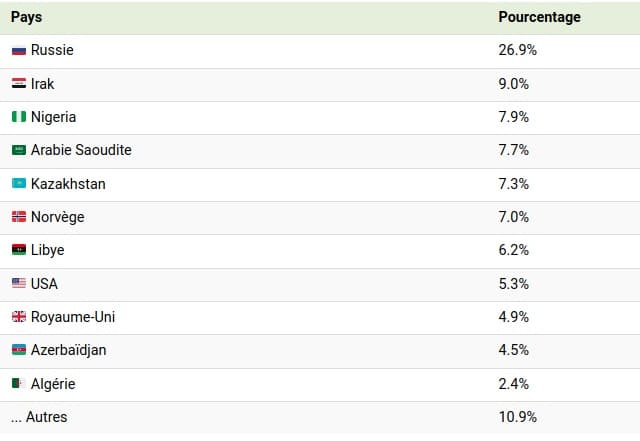Image resolution: width=640 pixels, height=441 pixels.
Task: Click the Azerbaïdjan country name
Action: [x=69, y=350]
